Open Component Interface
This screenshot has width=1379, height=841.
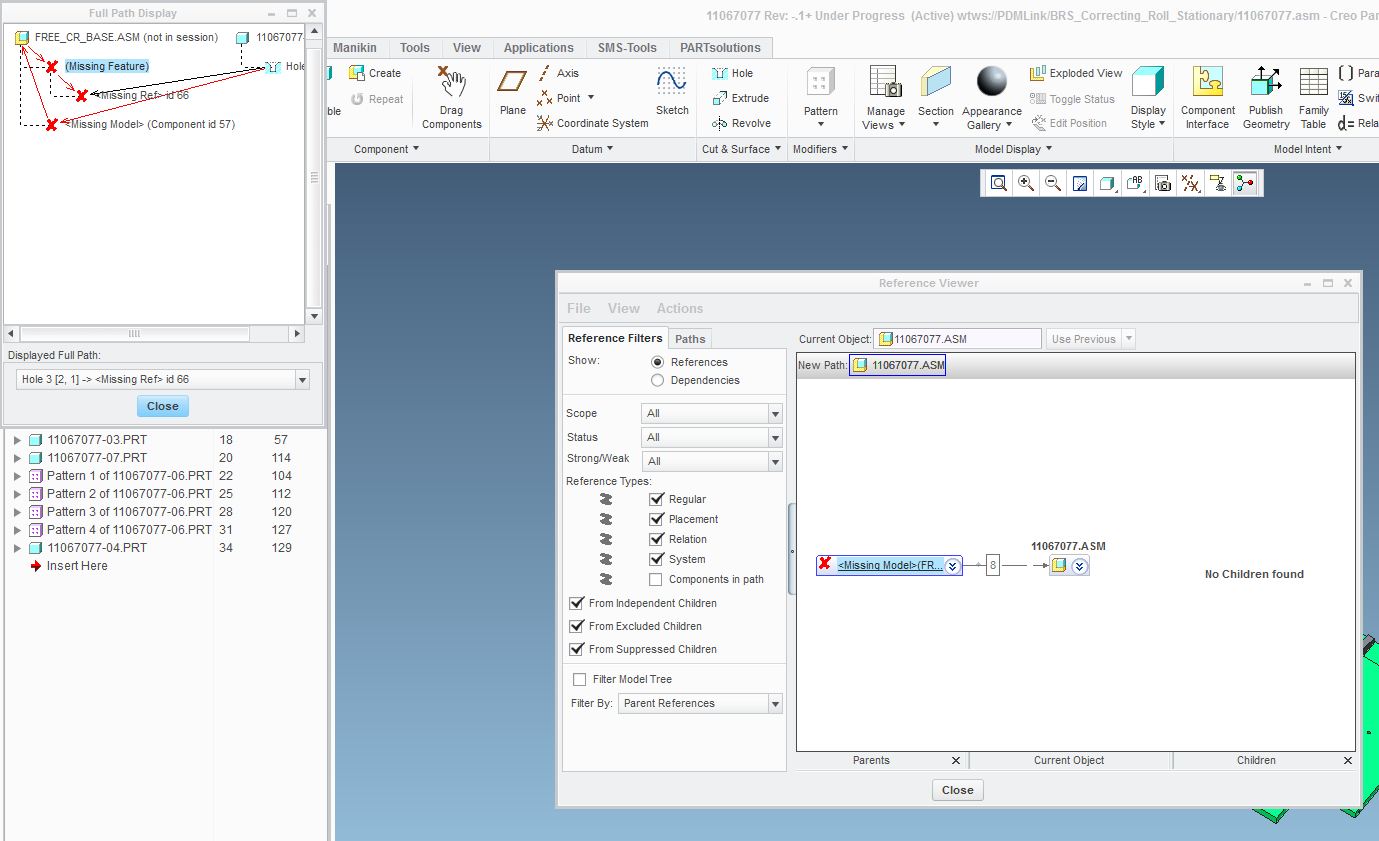1208,98
